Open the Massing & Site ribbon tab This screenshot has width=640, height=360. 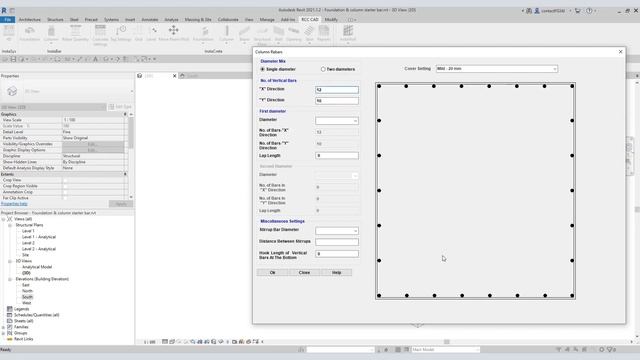198,20
